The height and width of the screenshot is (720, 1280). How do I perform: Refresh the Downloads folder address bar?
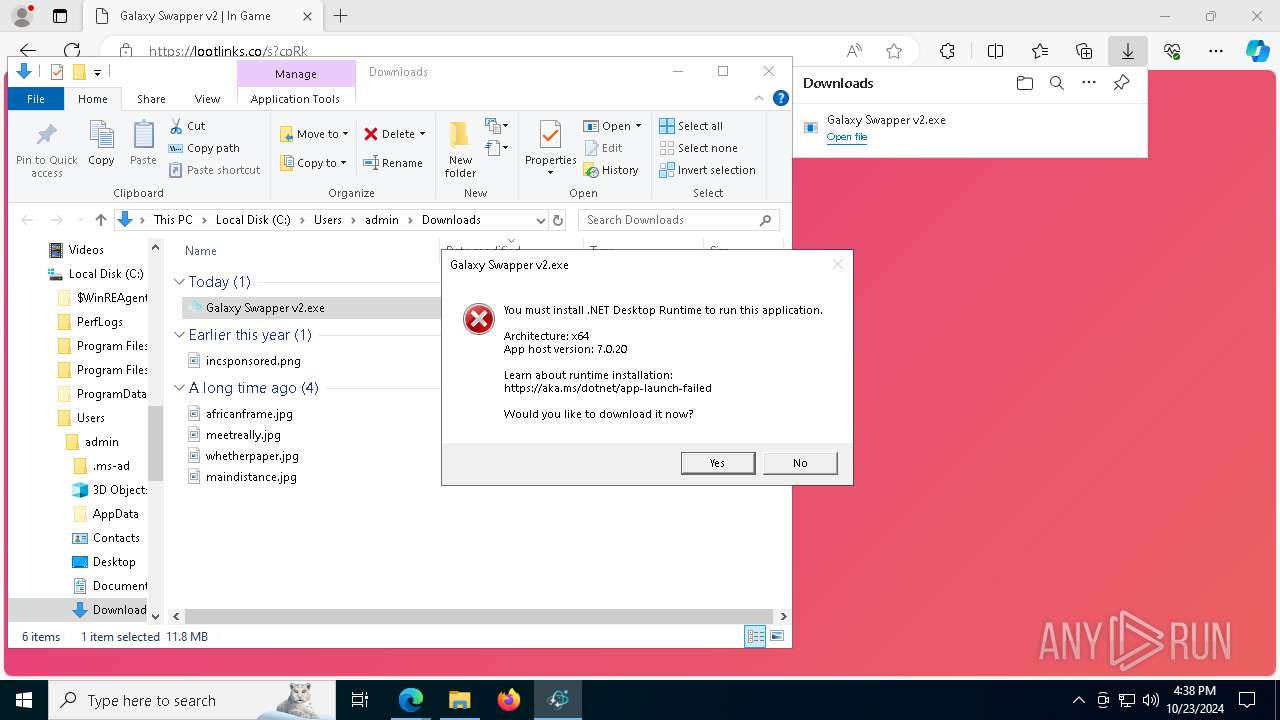[x=558, y=220]
